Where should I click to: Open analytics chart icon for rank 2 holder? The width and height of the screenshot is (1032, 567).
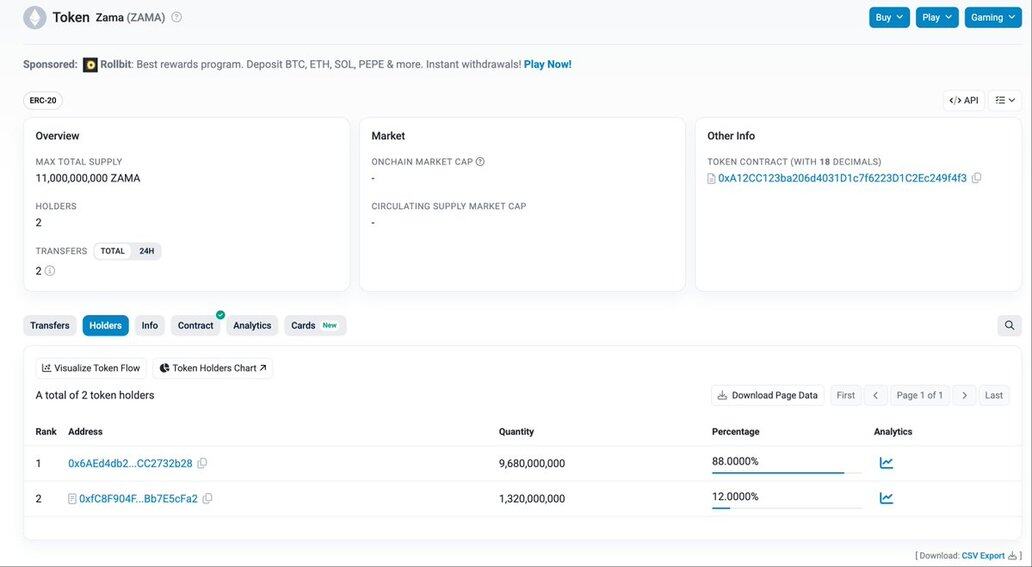coord(886,498)
